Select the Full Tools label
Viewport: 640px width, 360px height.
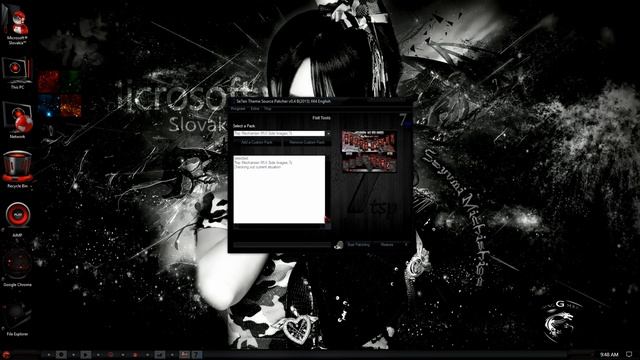tap(321, 118)
